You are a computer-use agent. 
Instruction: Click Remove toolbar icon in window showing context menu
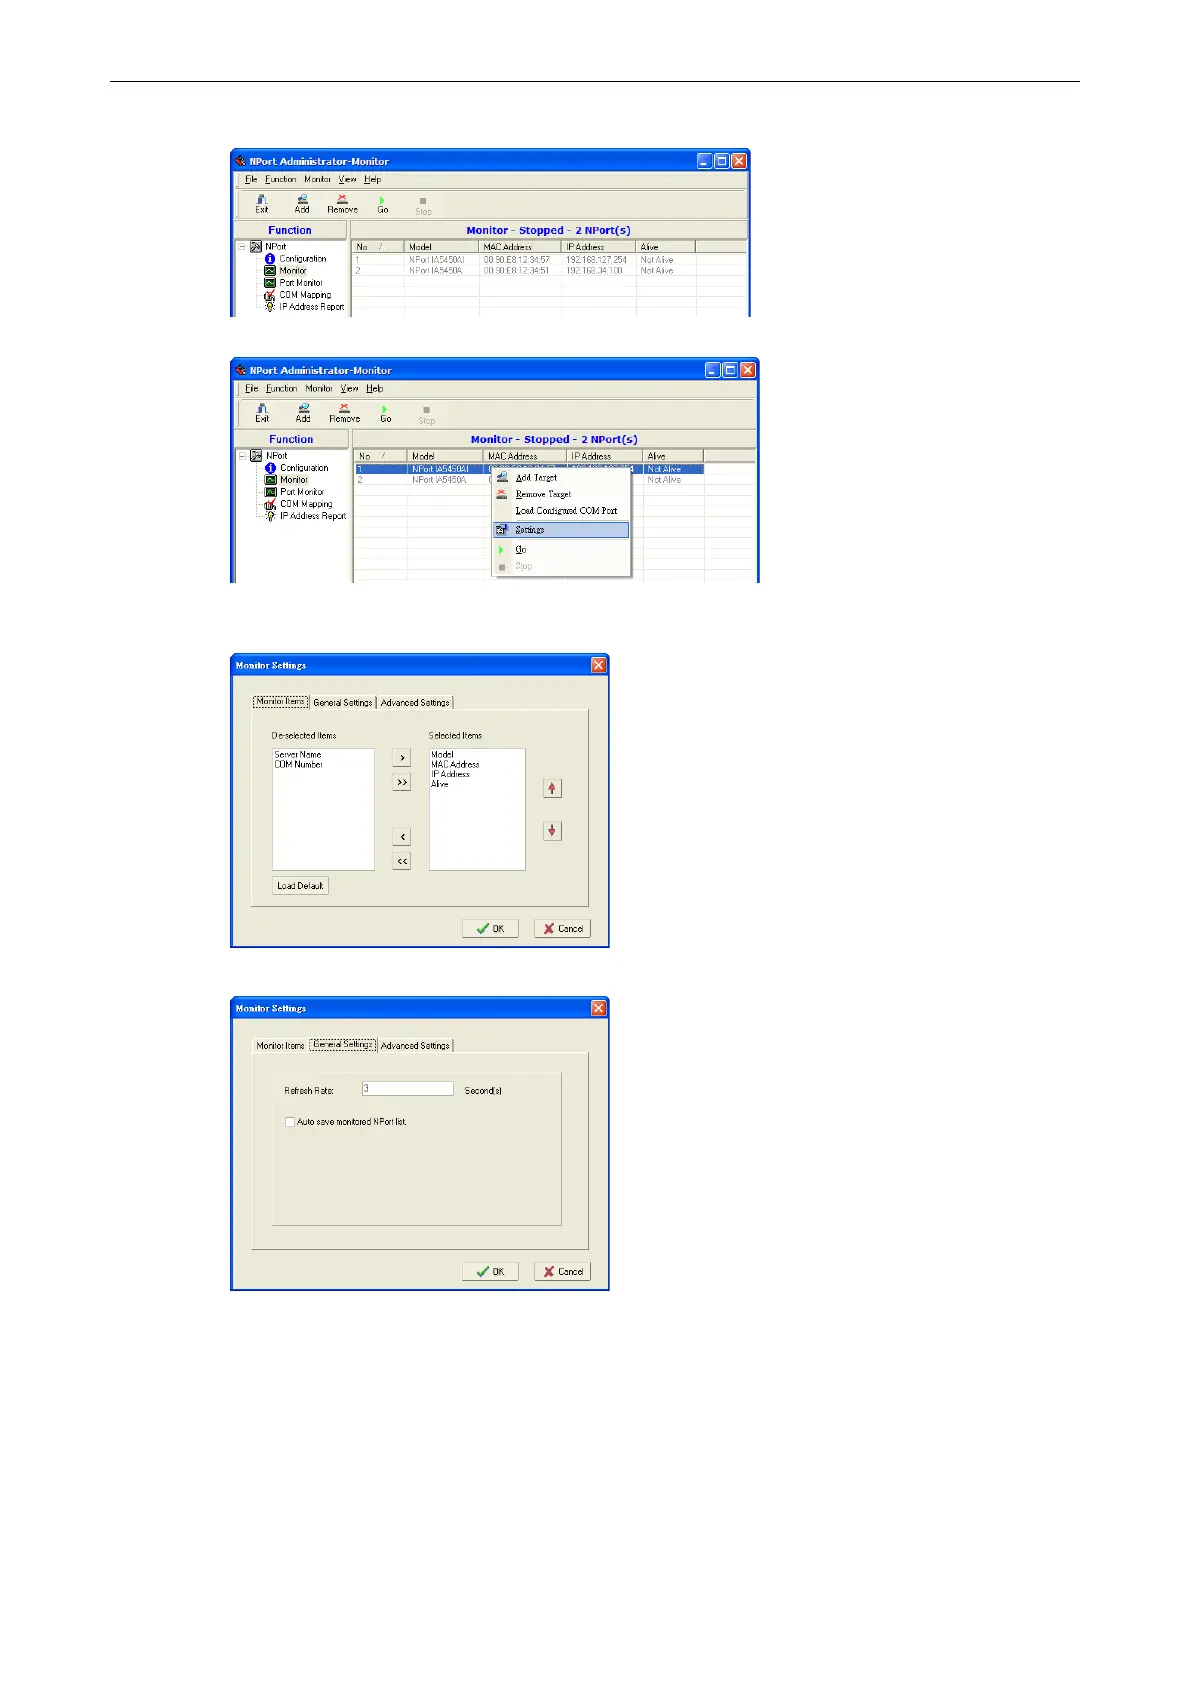344,413
